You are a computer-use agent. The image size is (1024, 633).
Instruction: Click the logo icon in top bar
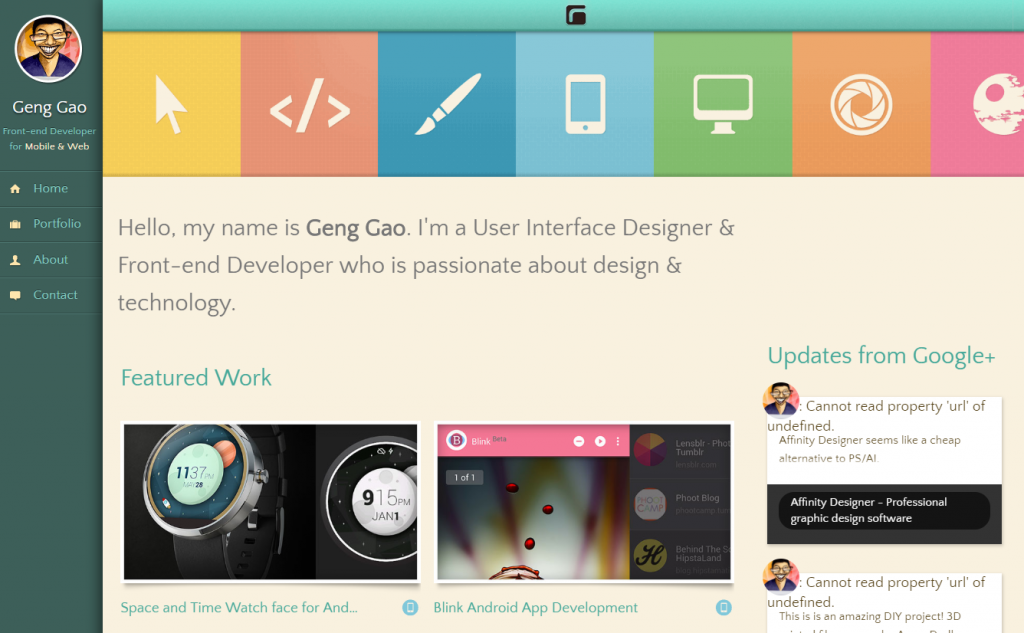(575, 15)
